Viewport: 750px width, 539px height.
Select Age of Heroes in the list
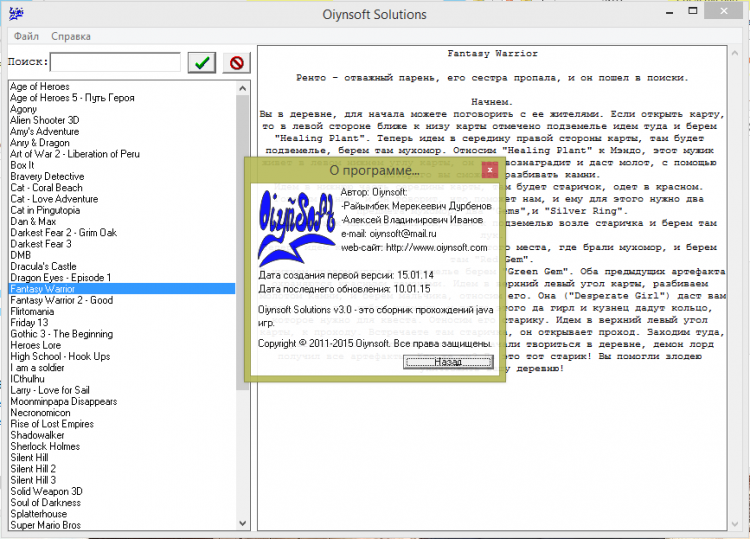[x=40, y=86]
